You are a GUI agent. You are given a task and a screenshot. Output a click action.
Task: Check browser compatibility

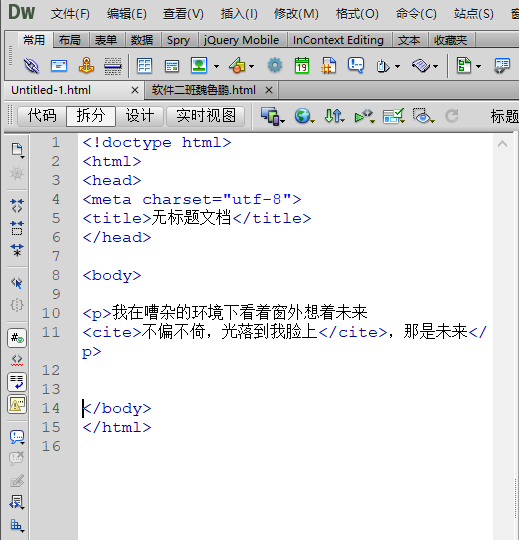[x=393, y=116]
